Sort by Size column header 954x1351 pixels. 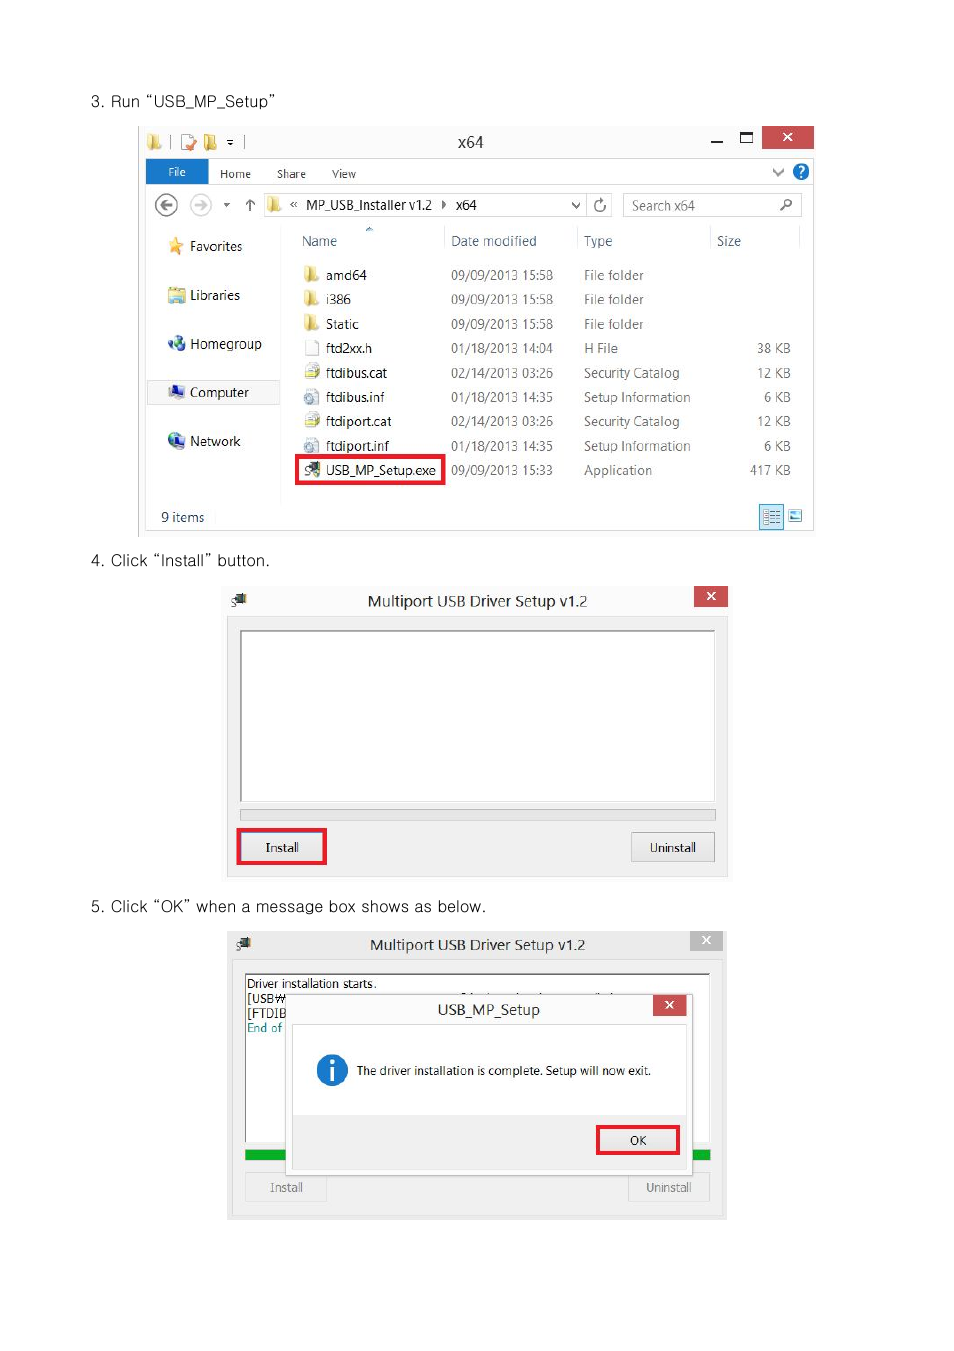[x=729, y=241]
